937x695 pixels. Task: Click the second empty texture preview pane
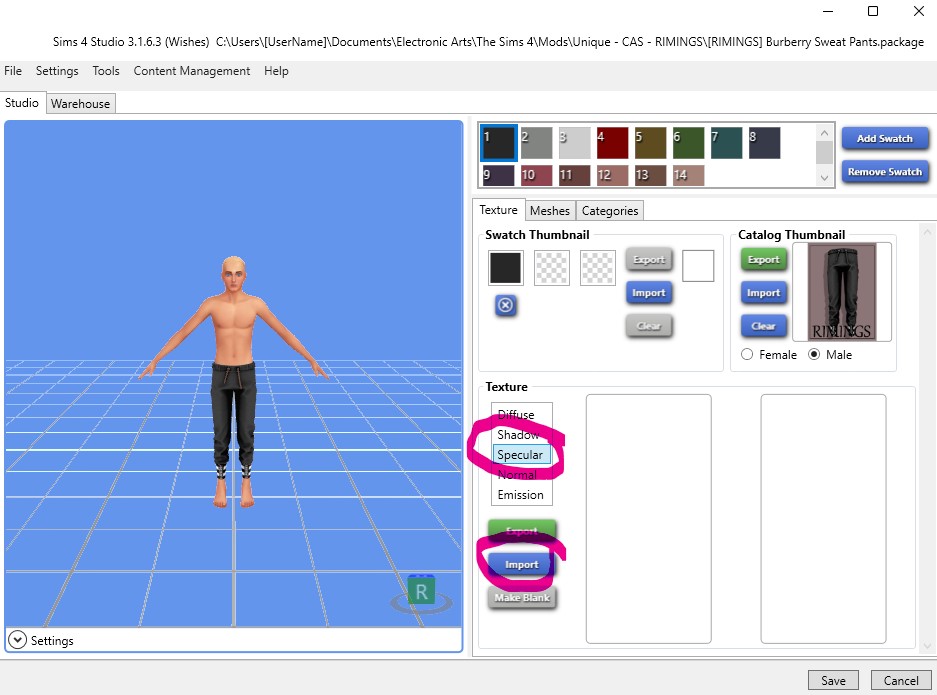tap(823, 519)
